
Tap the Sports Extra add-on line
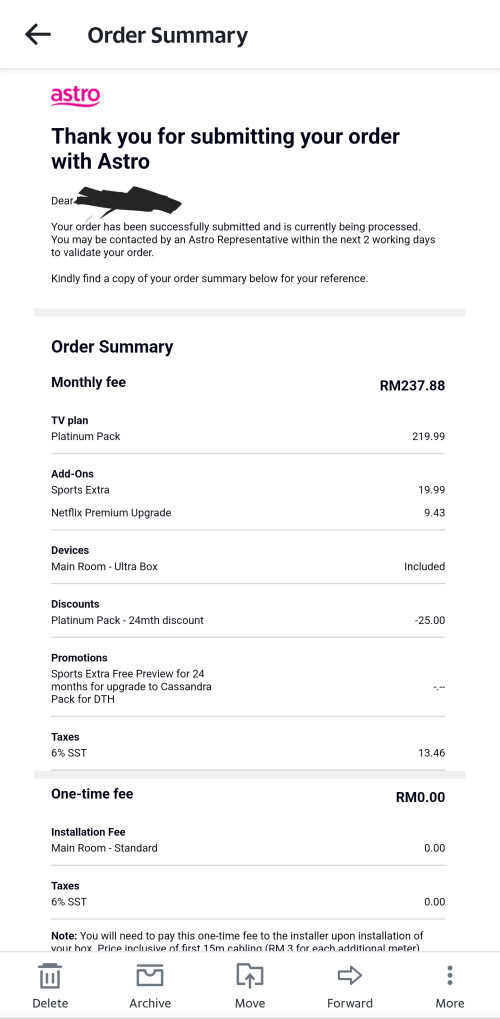(x=248, y=489)
